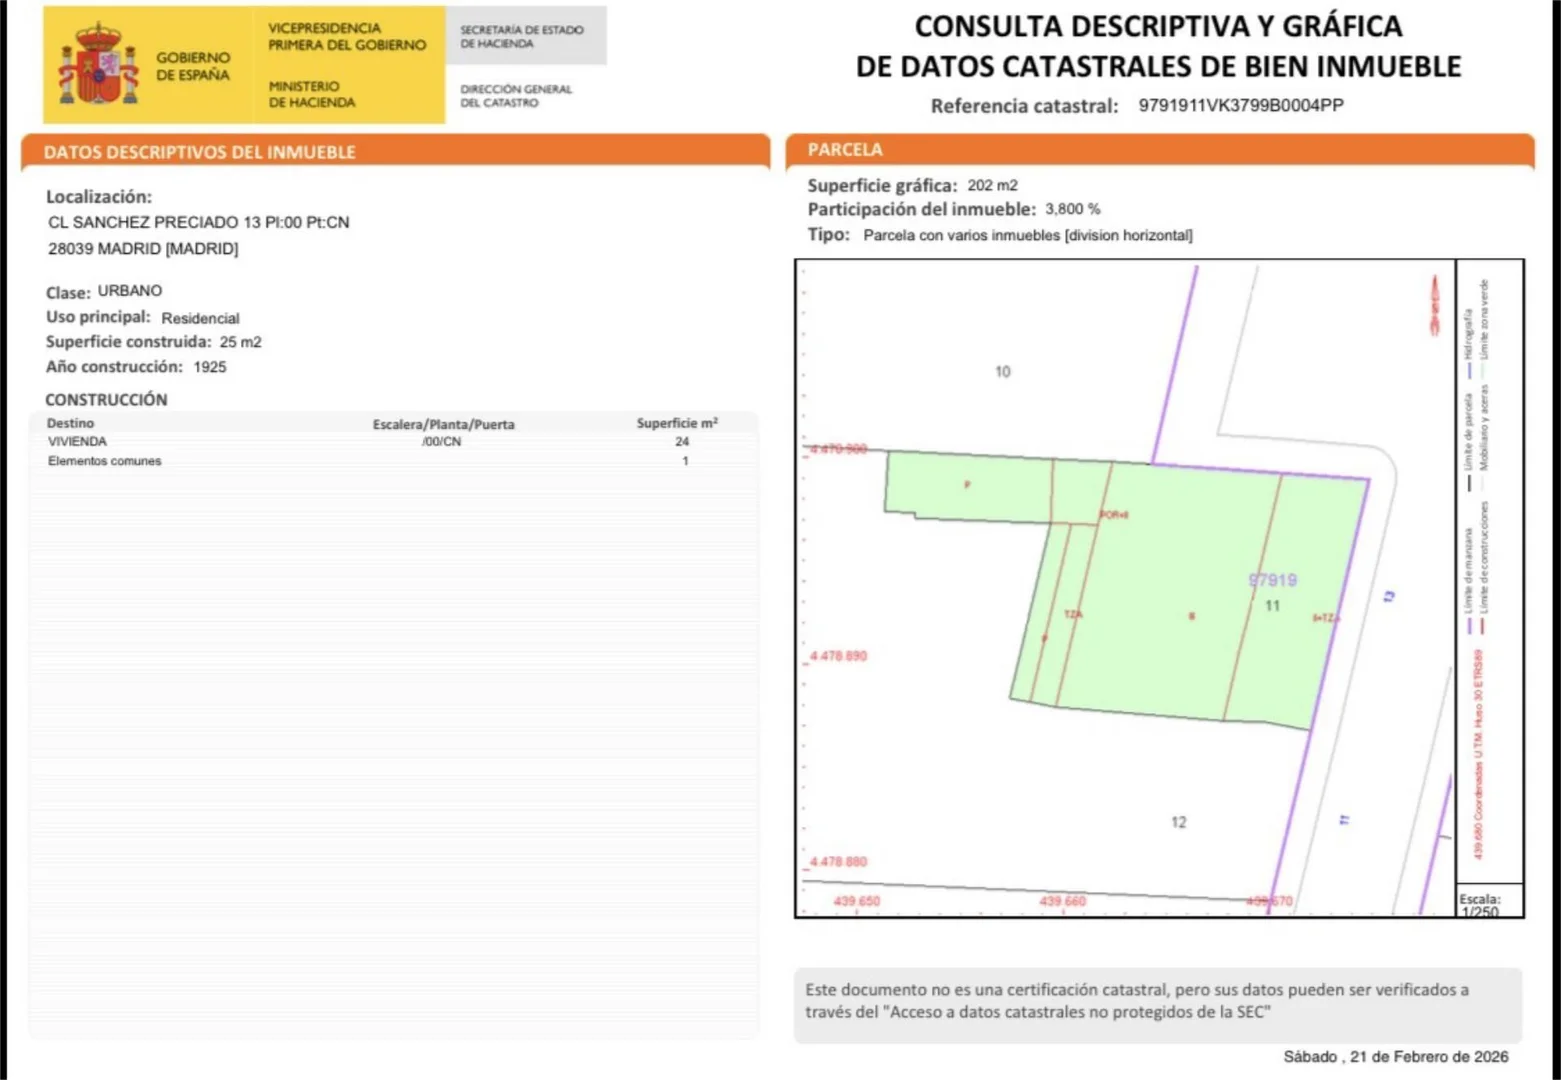Click the address CL Sanchez Preciado 13
The image size is (1561, 1080).
tap(198, 222)
